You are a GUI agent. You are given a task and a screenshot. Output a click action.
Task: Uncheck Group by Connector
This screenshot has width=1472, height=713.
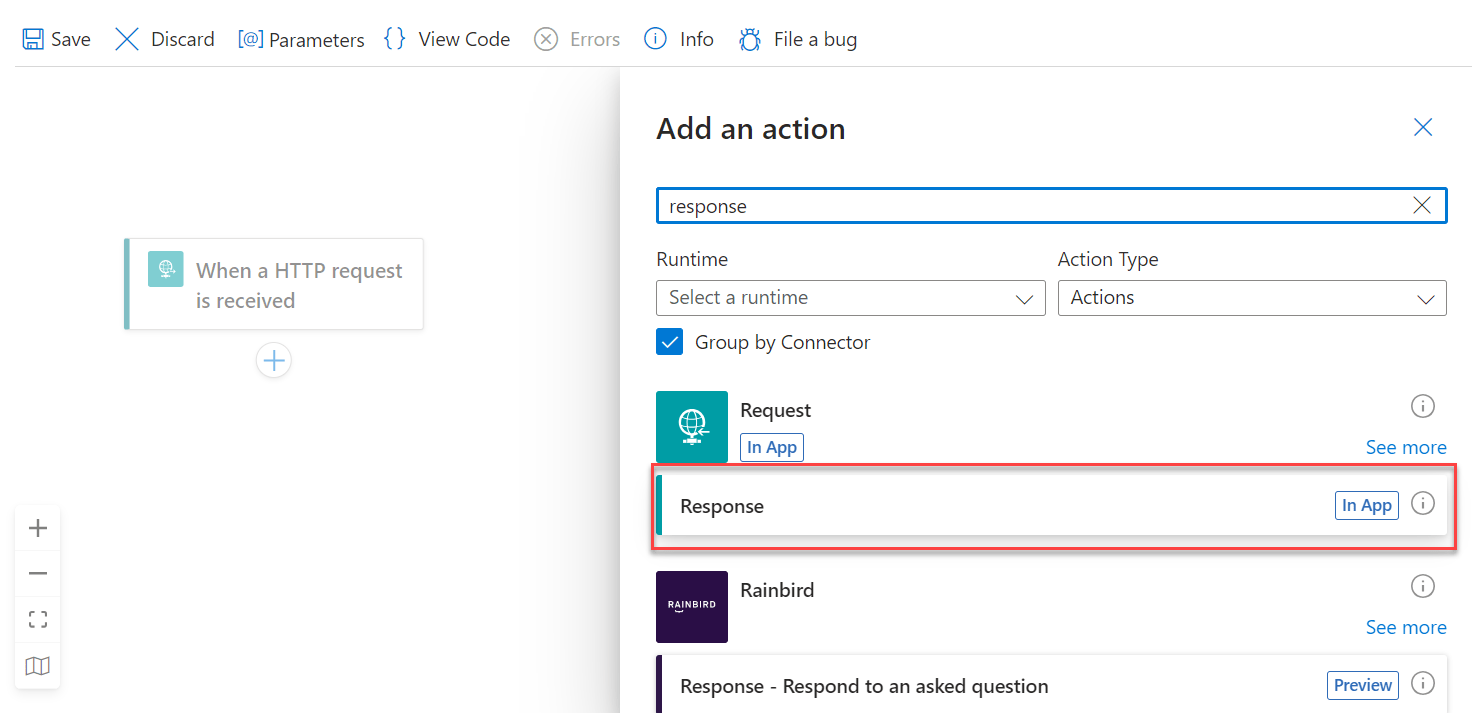click(670, 341)
